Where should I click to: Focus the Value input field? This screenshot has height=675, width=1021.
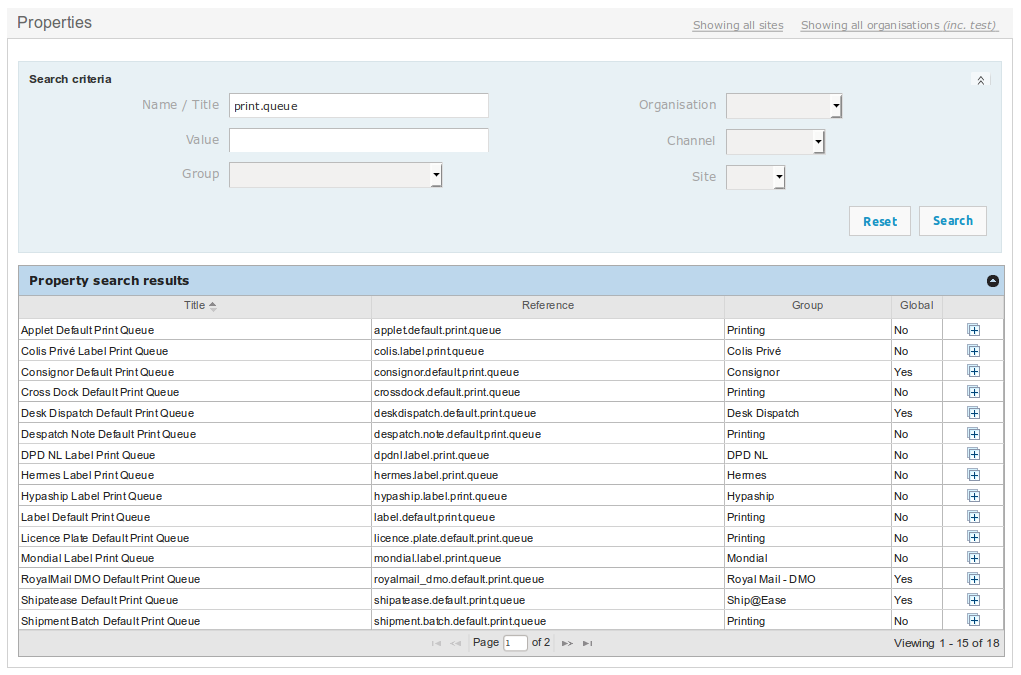point(359,140)
